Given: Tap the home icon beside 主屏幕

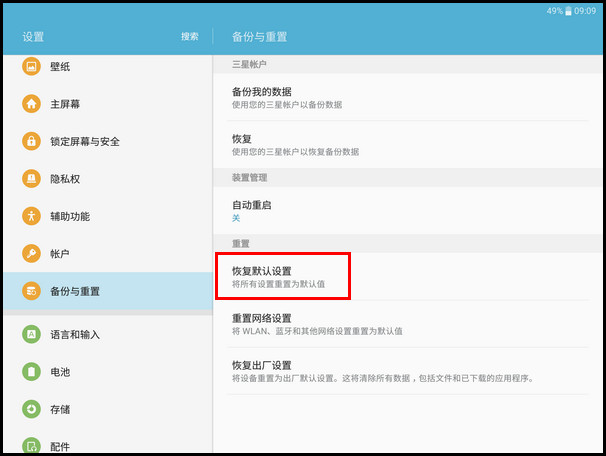Looking at the screenshot, I should 31,104.
